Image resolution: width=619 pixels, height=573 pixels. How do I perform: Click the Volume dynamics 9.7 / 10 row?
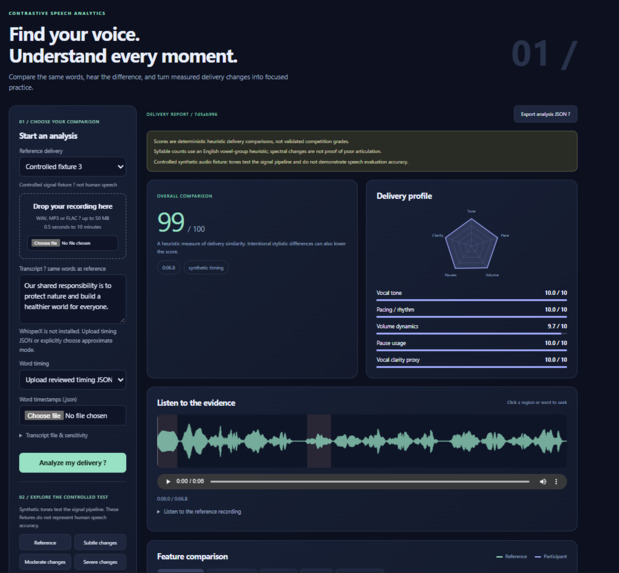[472, 328]
